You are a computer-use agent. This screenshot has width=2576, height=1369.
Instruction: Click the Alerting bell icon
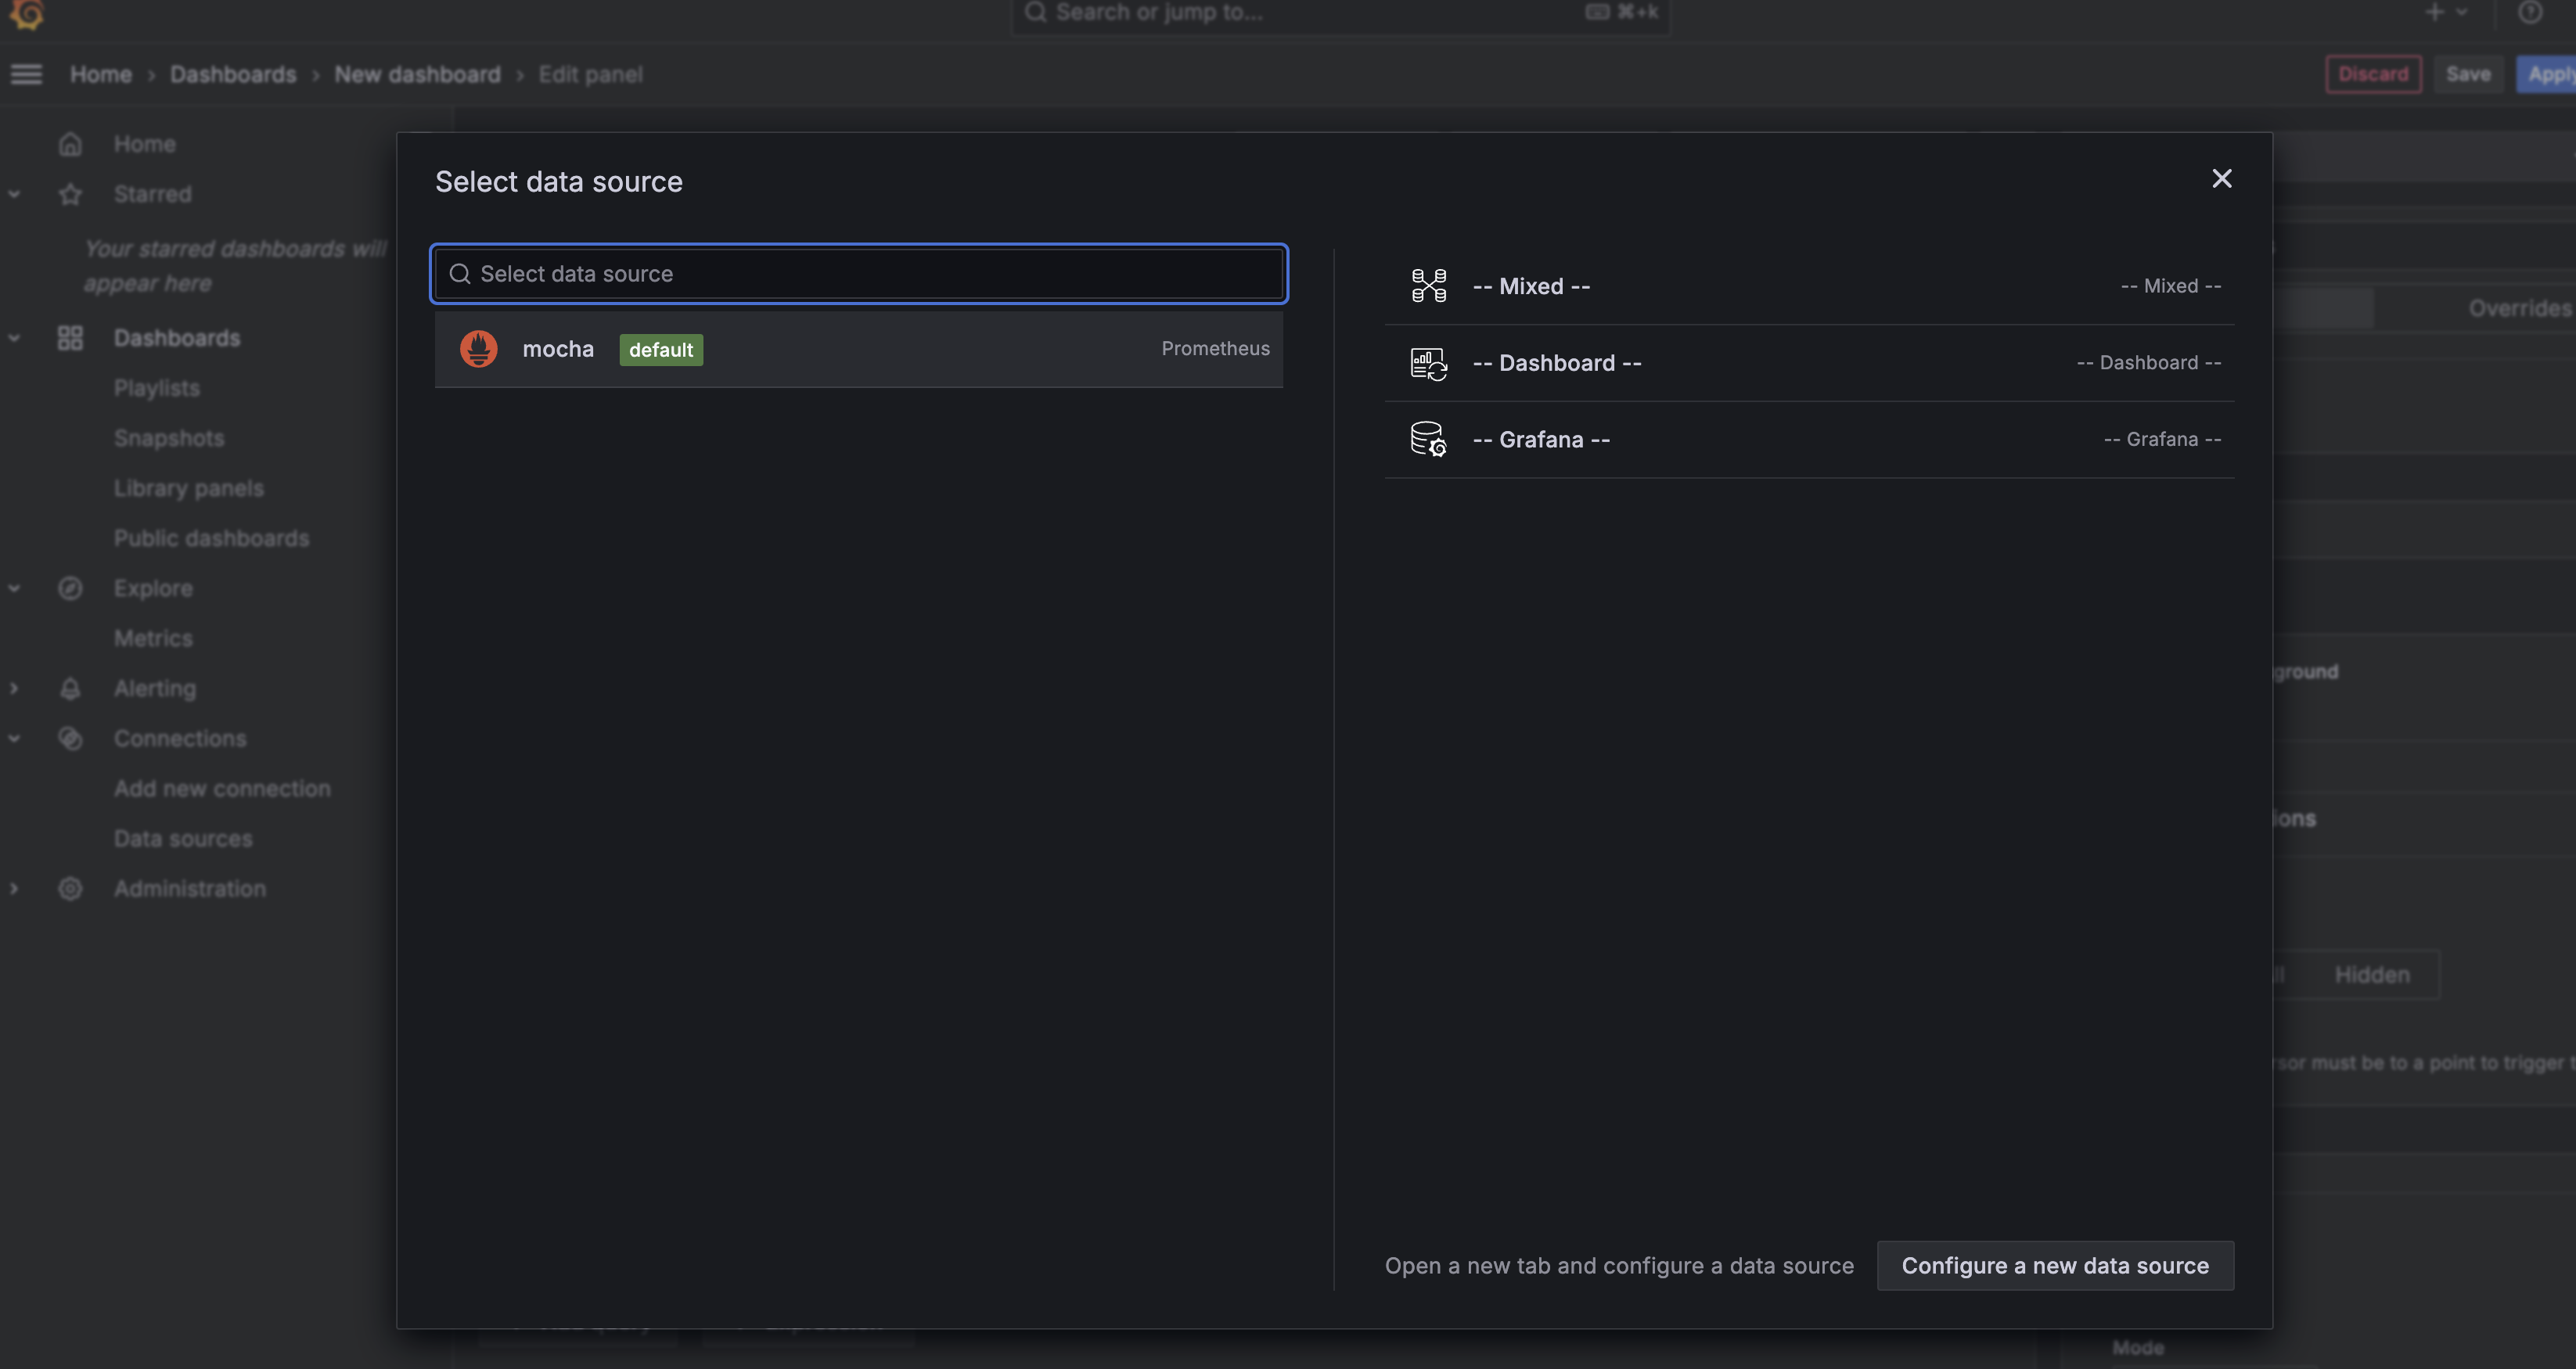coord(70,688)
